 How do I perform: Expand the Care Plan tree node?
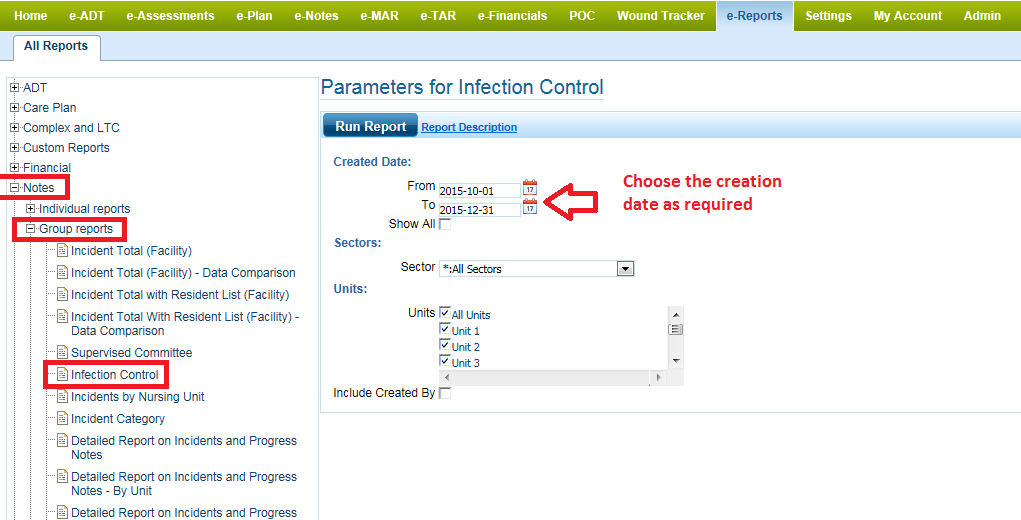15,108
